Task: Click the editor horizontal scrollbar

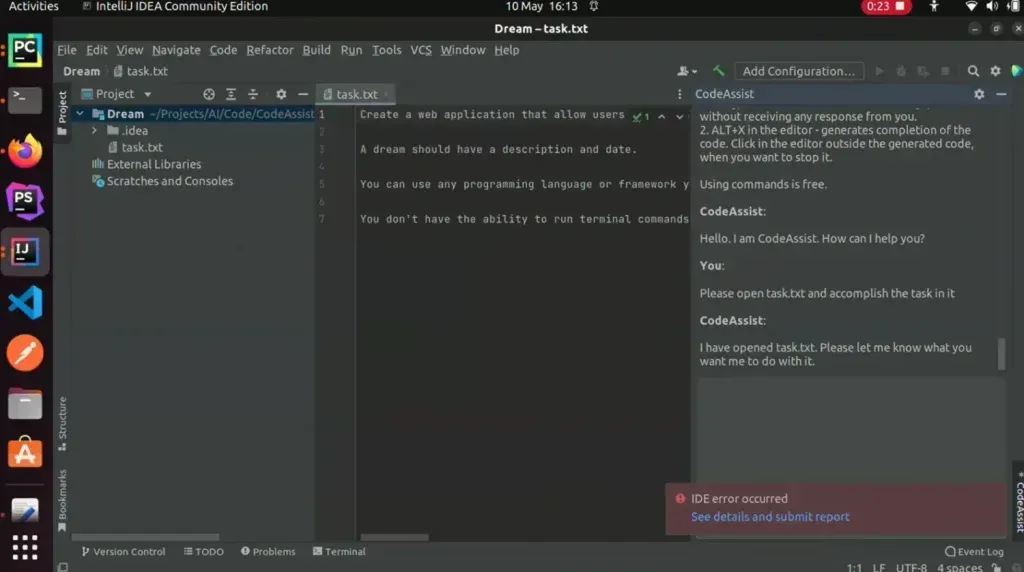Action: tap(394, 537)
